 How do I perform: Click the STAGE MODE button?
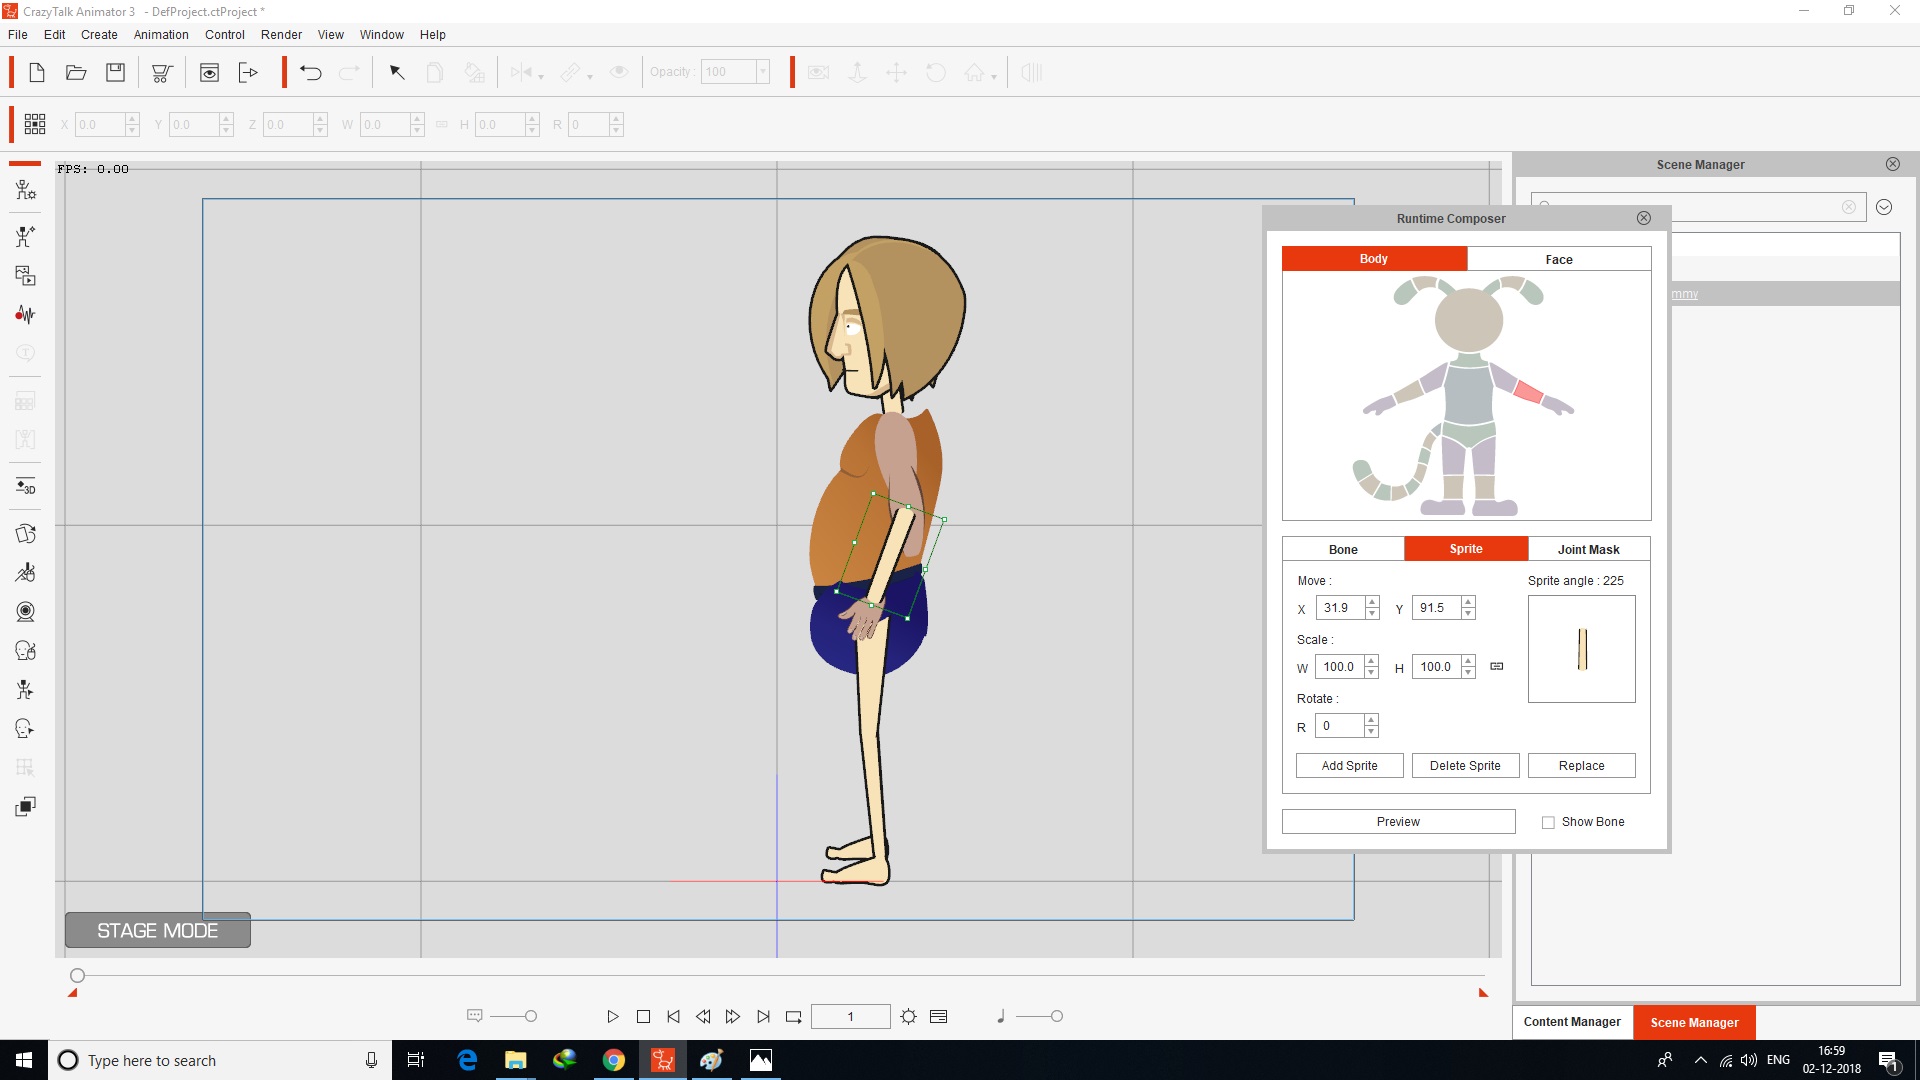coord(158,931)
